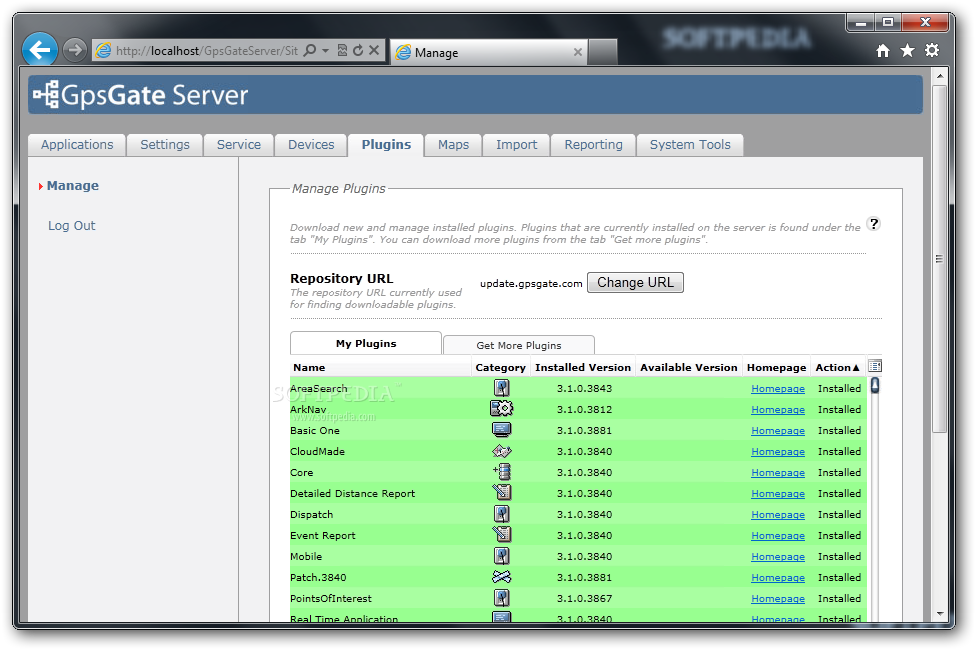
Task: Sort by Available Version column header
Action: (x=688, y=367)
